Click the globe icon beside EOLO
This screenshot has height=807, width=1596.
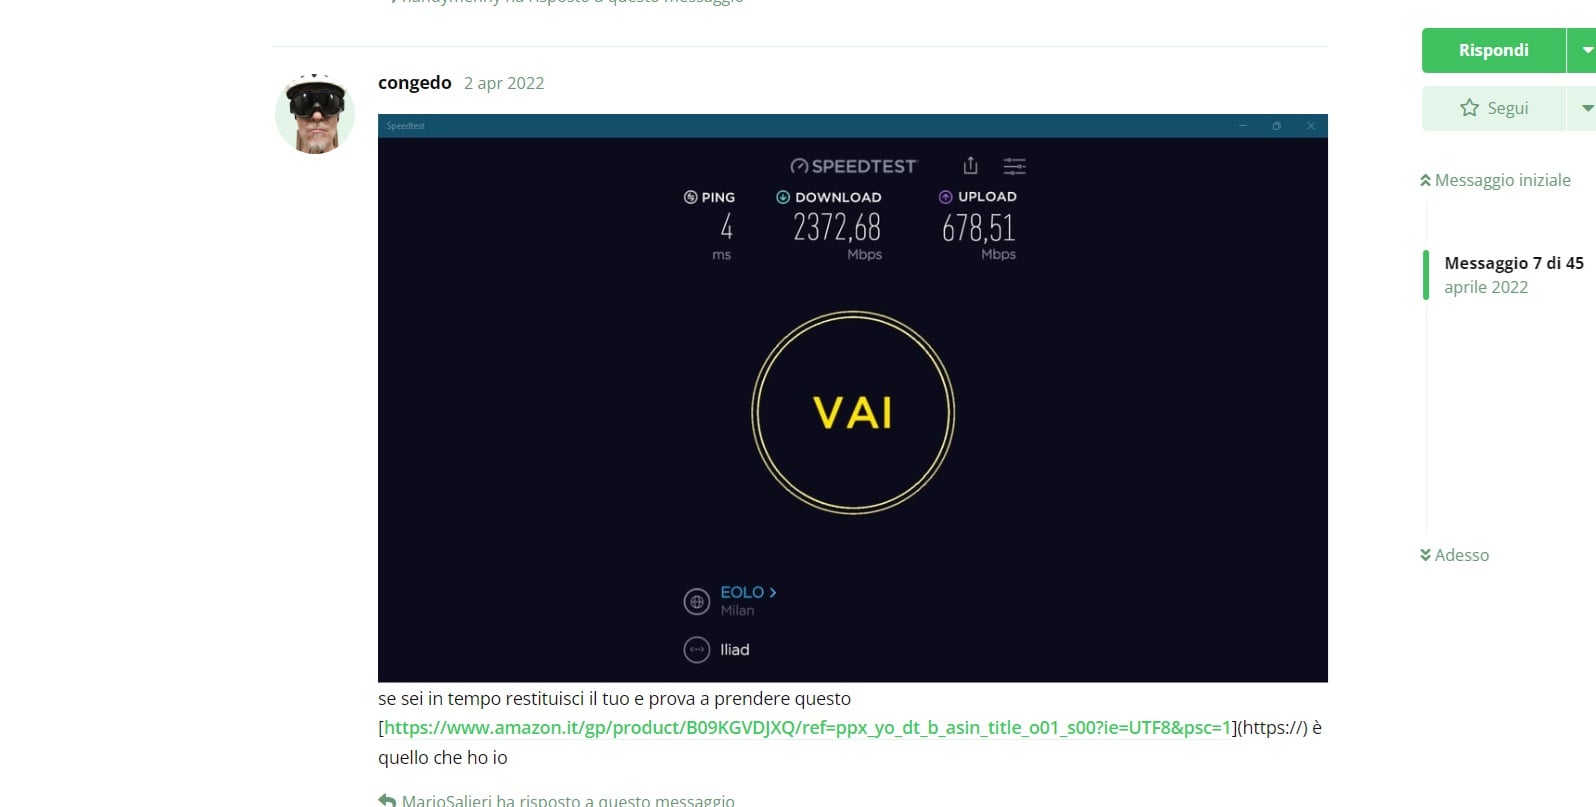(697, 602)
